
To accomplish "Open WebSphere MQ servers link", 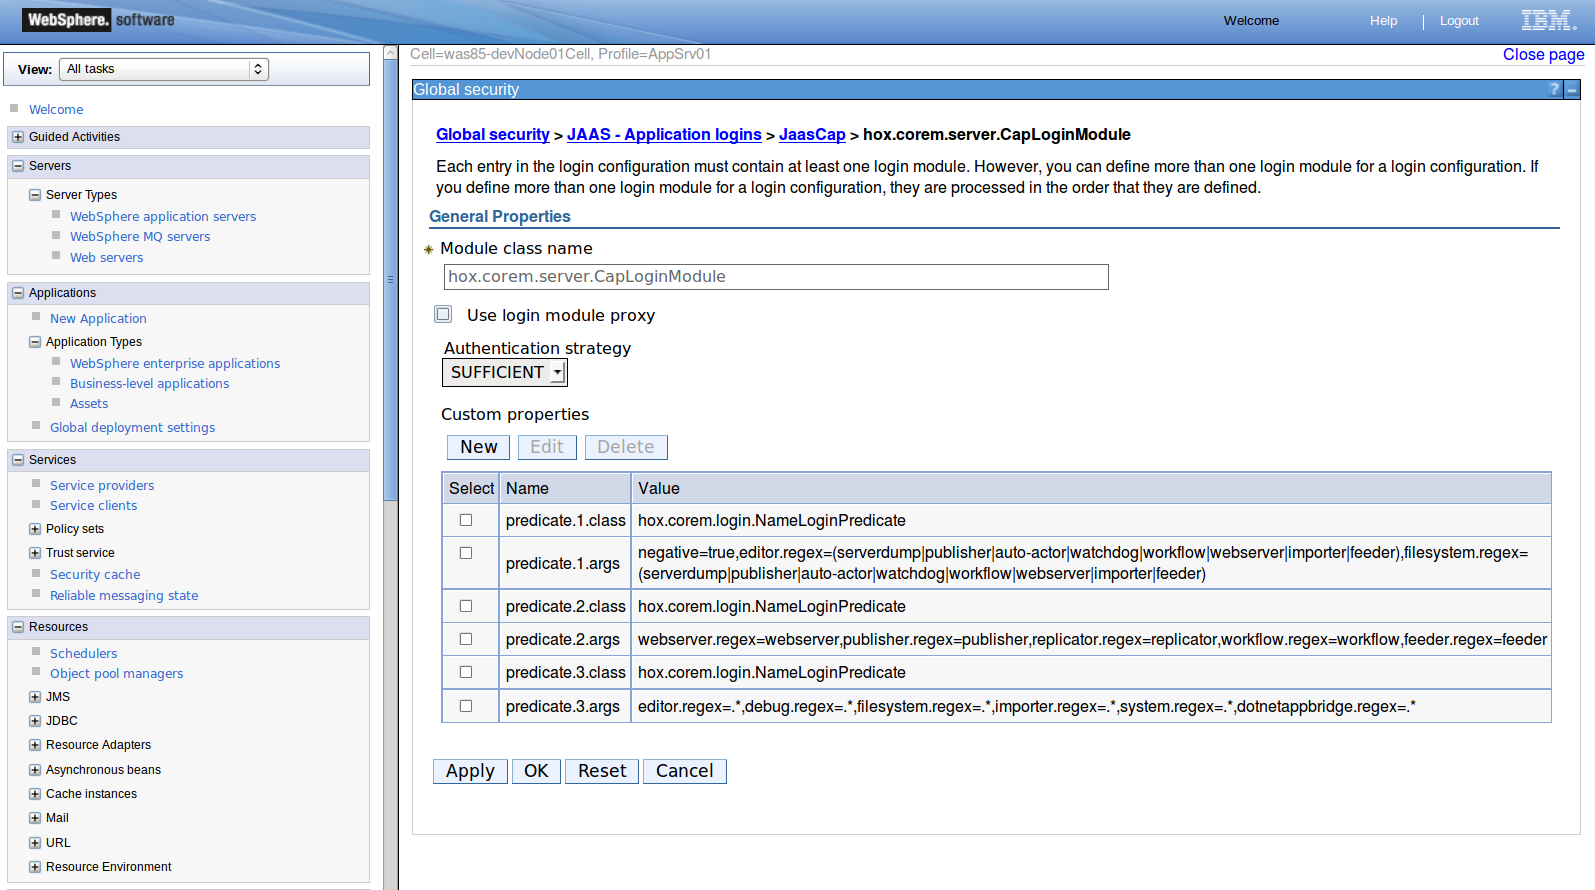I will click(140, 237).
